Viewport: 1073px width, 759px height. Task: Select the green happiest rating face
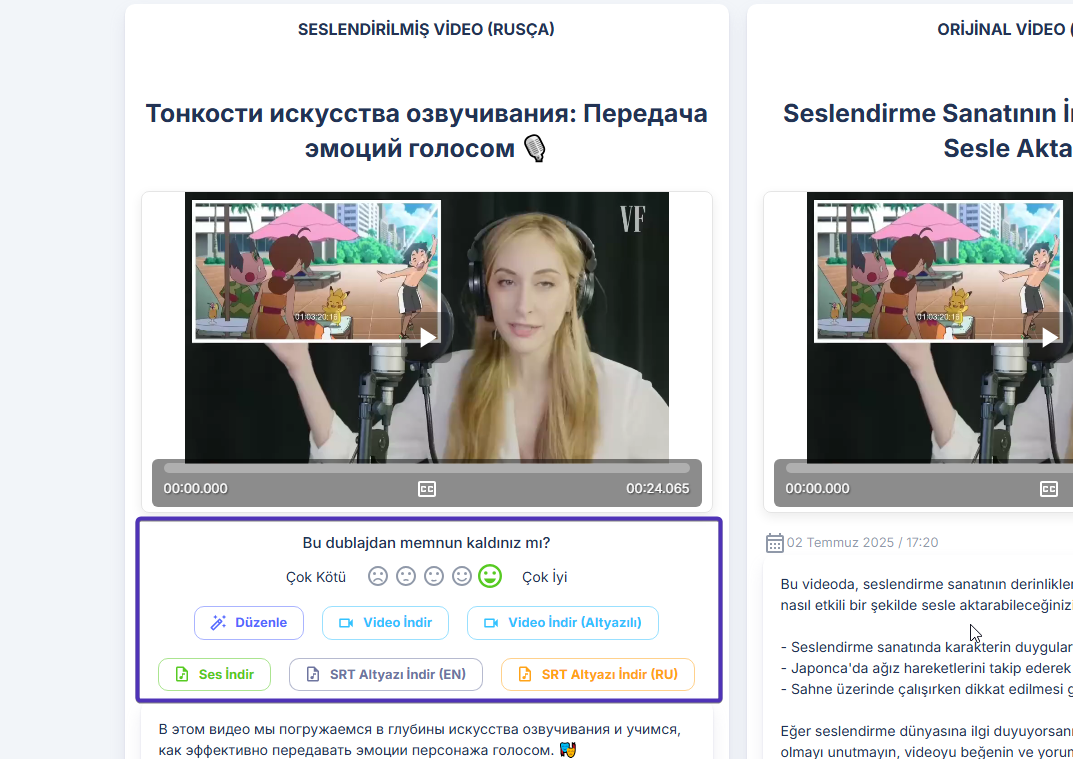489,576
